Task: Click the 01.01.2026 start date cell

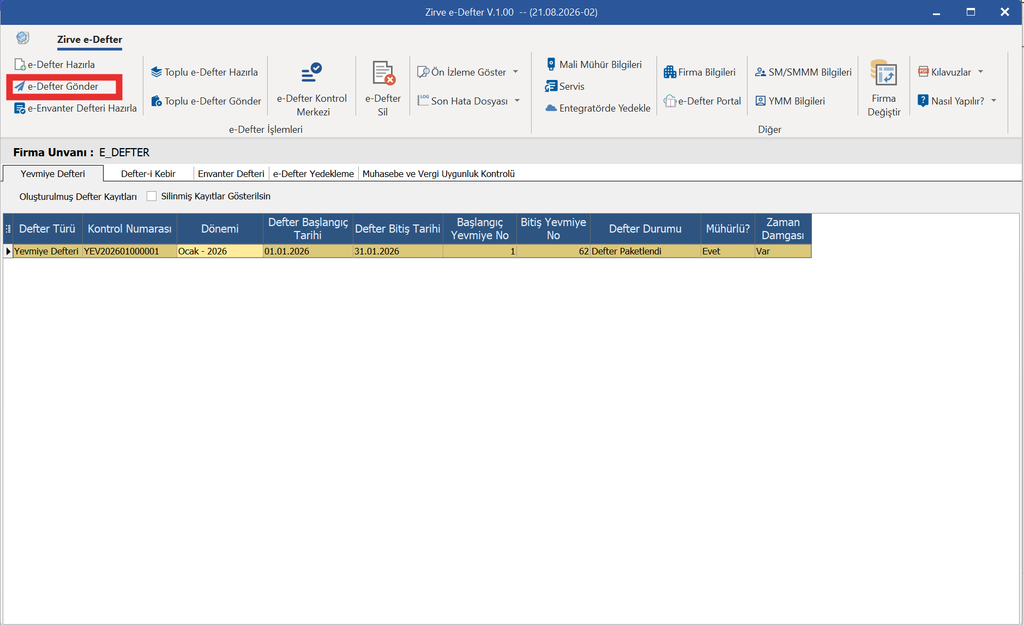Action: pyautogui.click(x=308, y=251)
